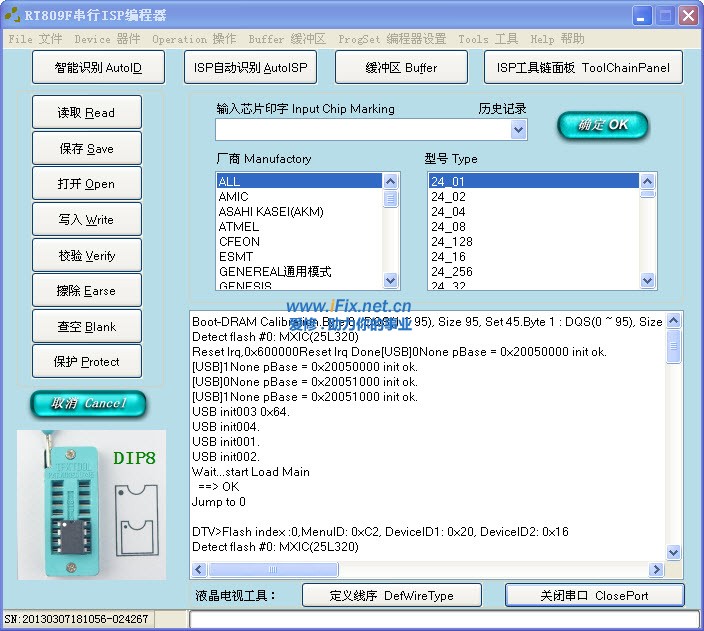This screenshot has height=631, width=704.
Task: Select ALL in the Manufactory list
Action: (299, 181)
